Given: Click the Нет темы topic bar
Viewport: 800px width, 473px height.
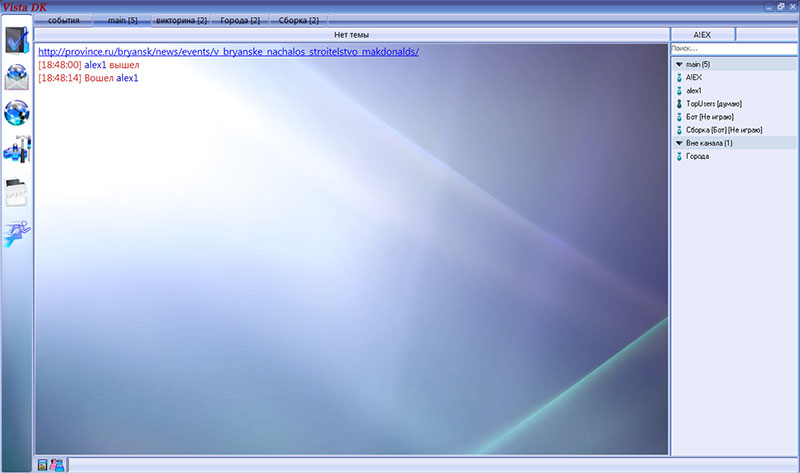Looking at the screenshot, I should (351, 34).
